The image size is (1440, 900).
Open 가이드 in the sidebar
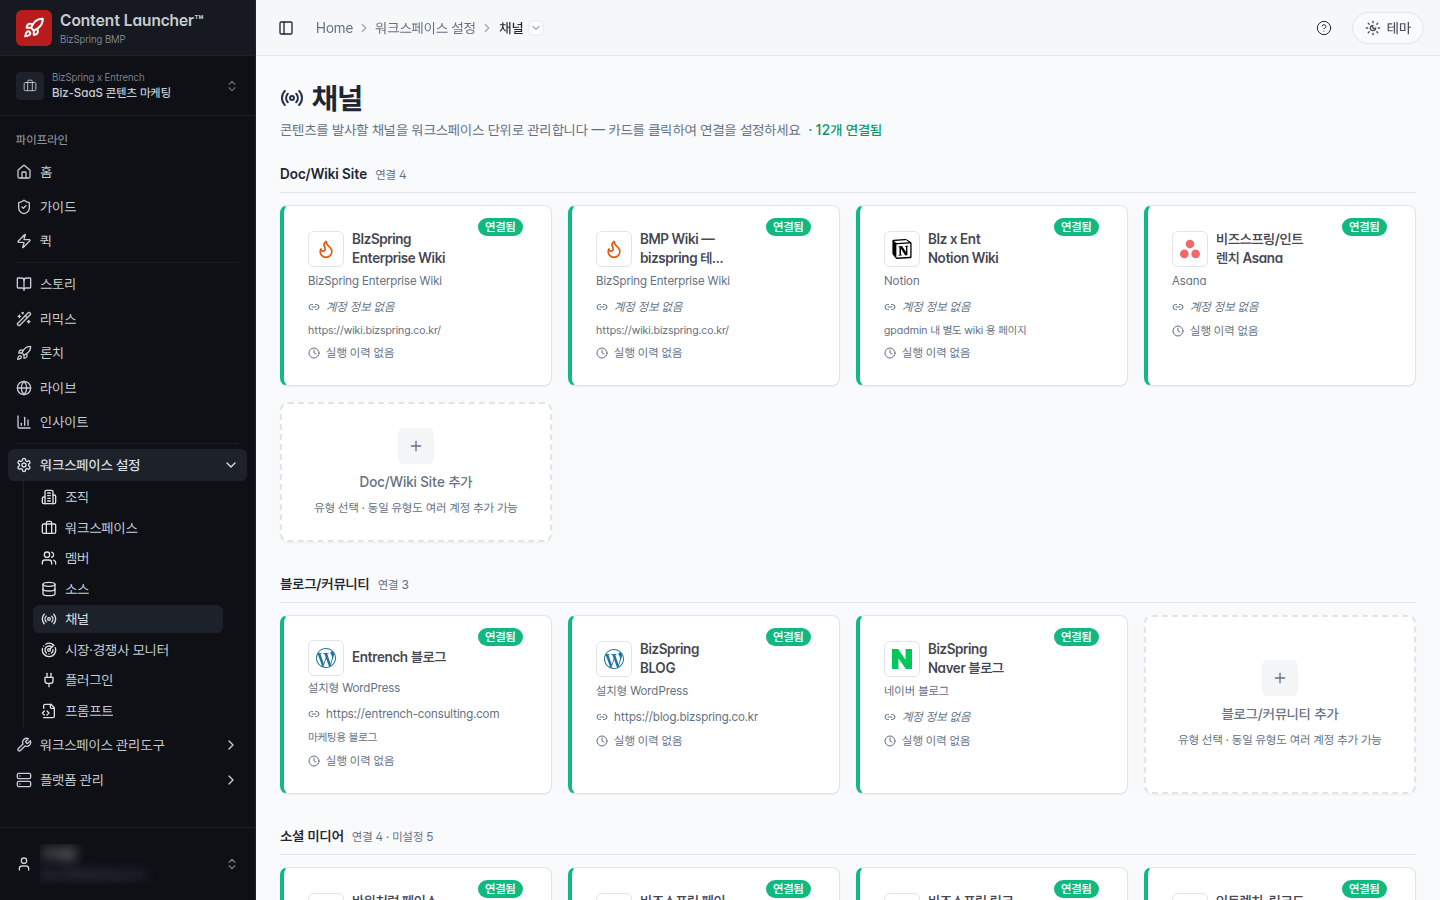(x=128, y=207)
